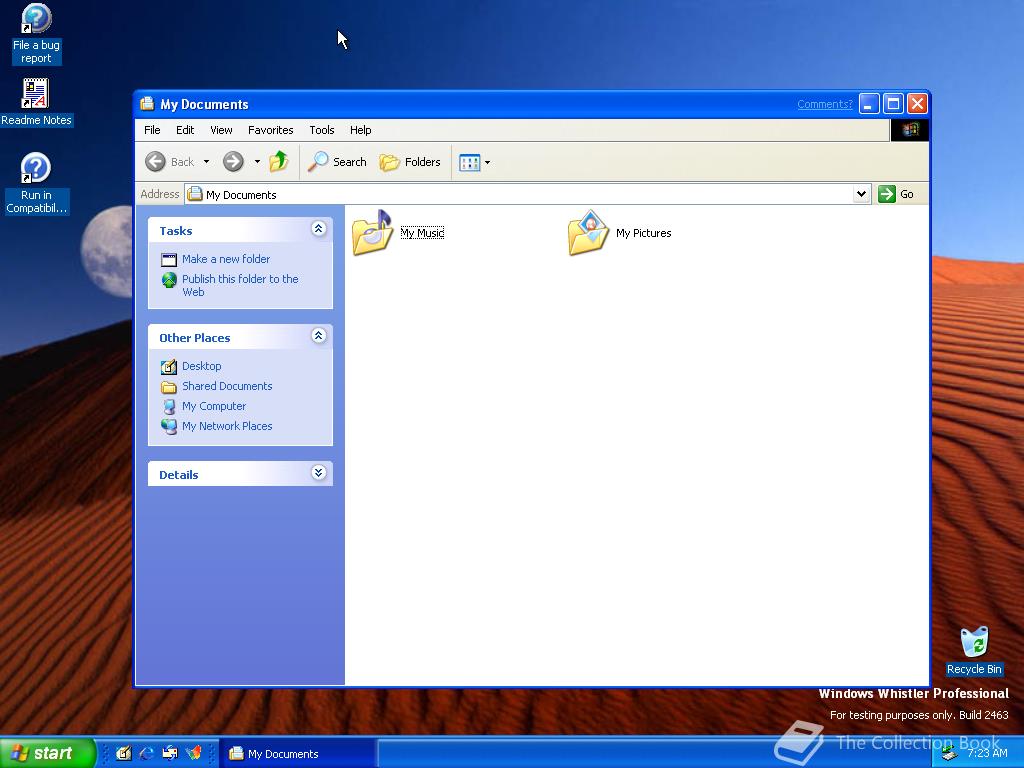Click the Shared Documents folder icon
Image resolution: width=1024 pixels, height=768 pixels.
pos(168,387)
